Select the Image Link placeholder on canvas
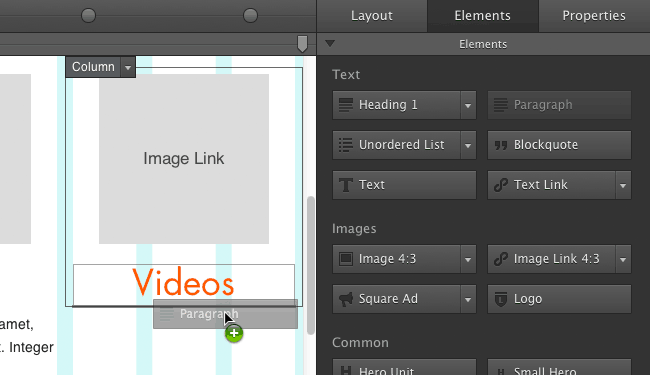 coord(184,159)
